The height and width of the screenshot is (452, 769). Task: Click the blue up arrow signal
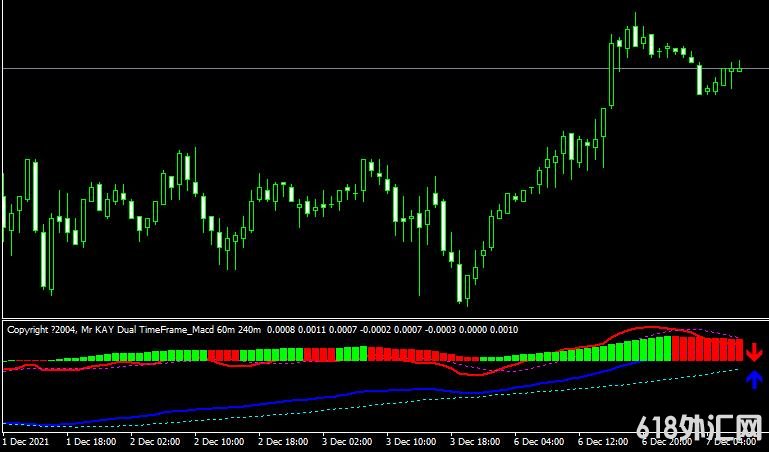click(x=754, y=379)
